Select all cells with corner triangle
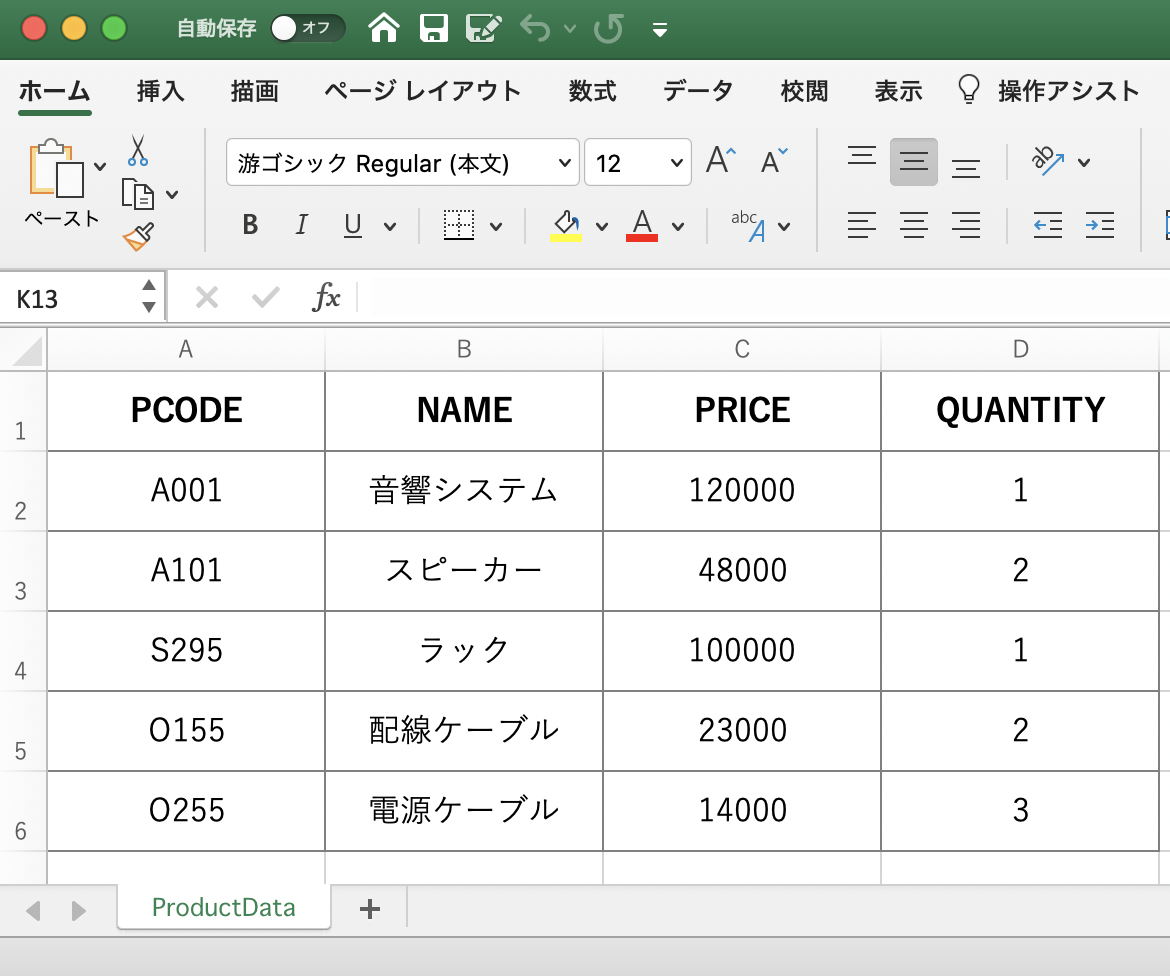Viewport: 1170px width, 976px height. pos(27,349)
